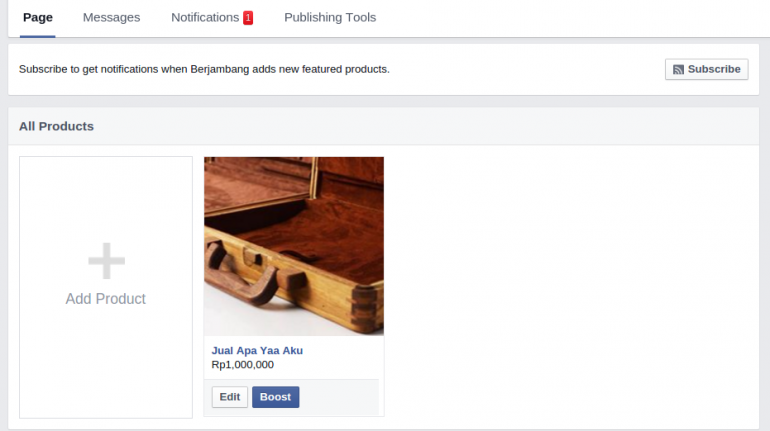This screenshot has width=770, height=431.
Task: Click the footer strip beside the Boost button
Action: point(340,397)
